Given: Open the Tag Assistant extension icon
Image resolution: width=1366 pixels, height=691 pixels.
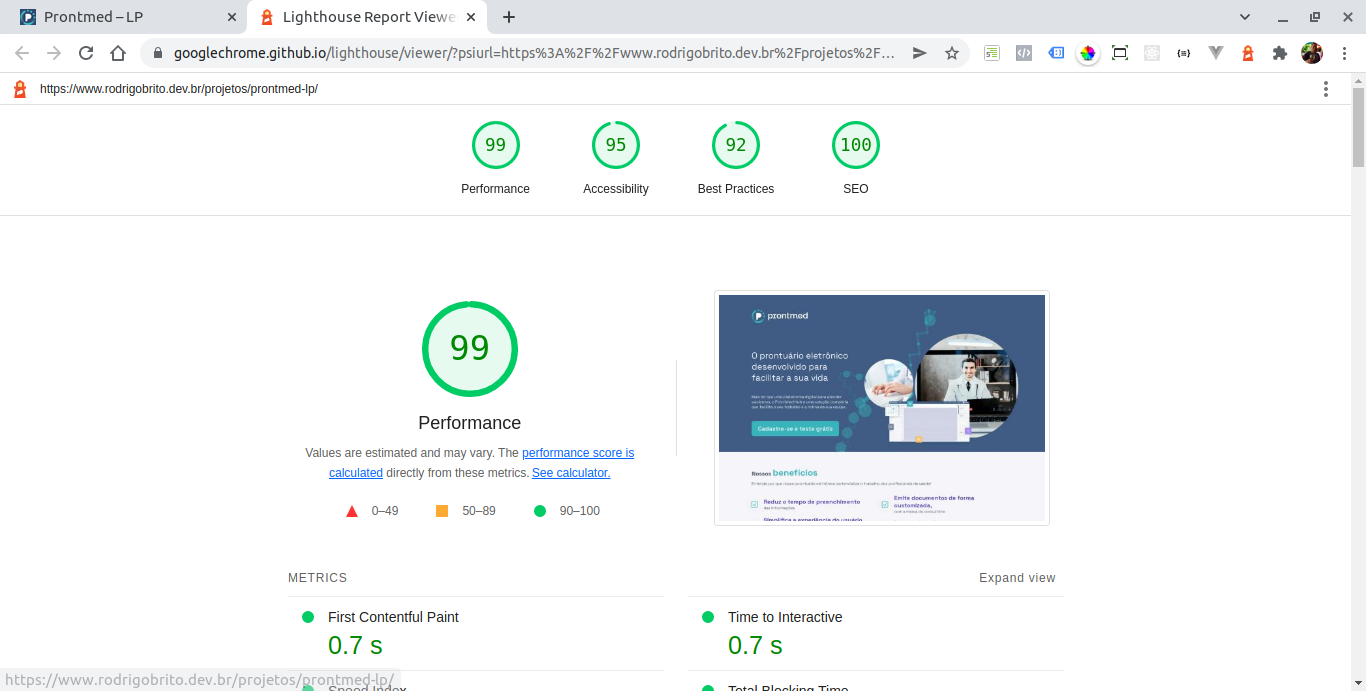Looking at the screenshot, I should coord(1056,52).
